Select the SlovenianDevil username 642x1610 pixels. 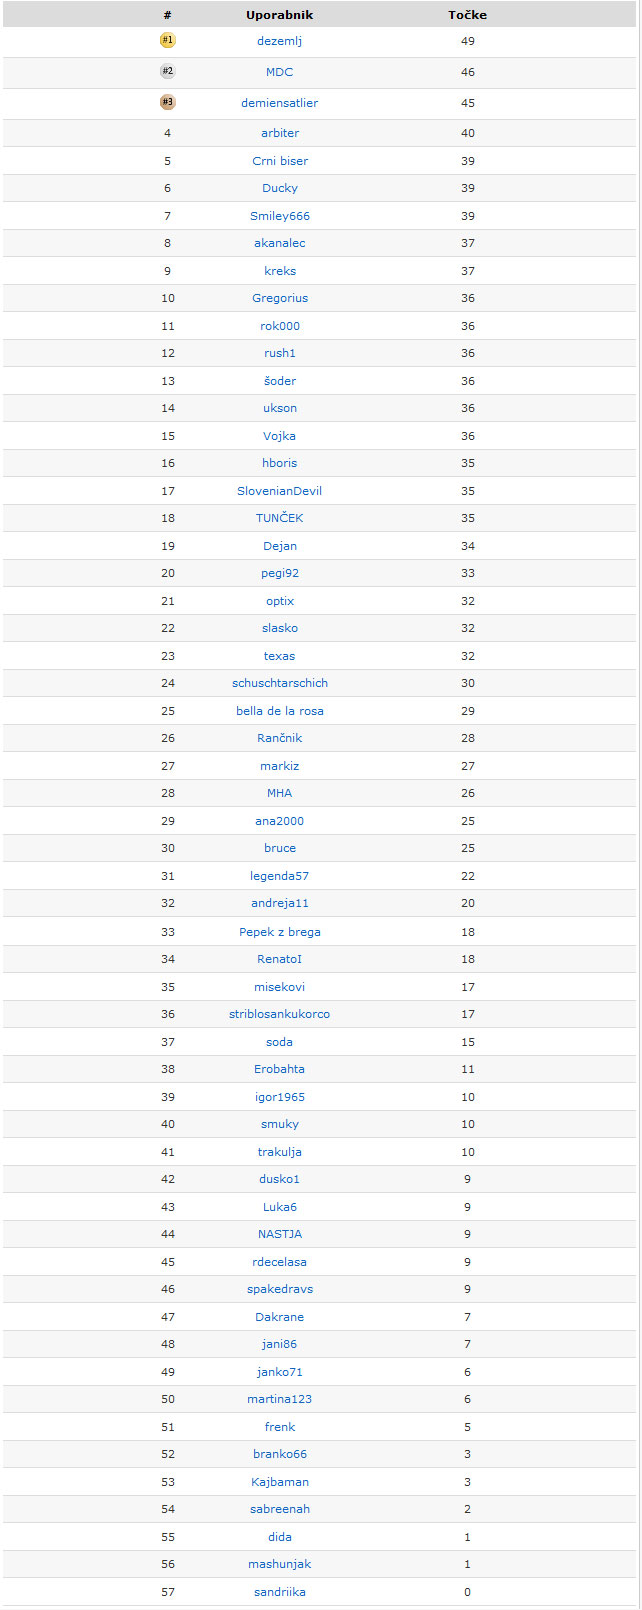[280, 491]
